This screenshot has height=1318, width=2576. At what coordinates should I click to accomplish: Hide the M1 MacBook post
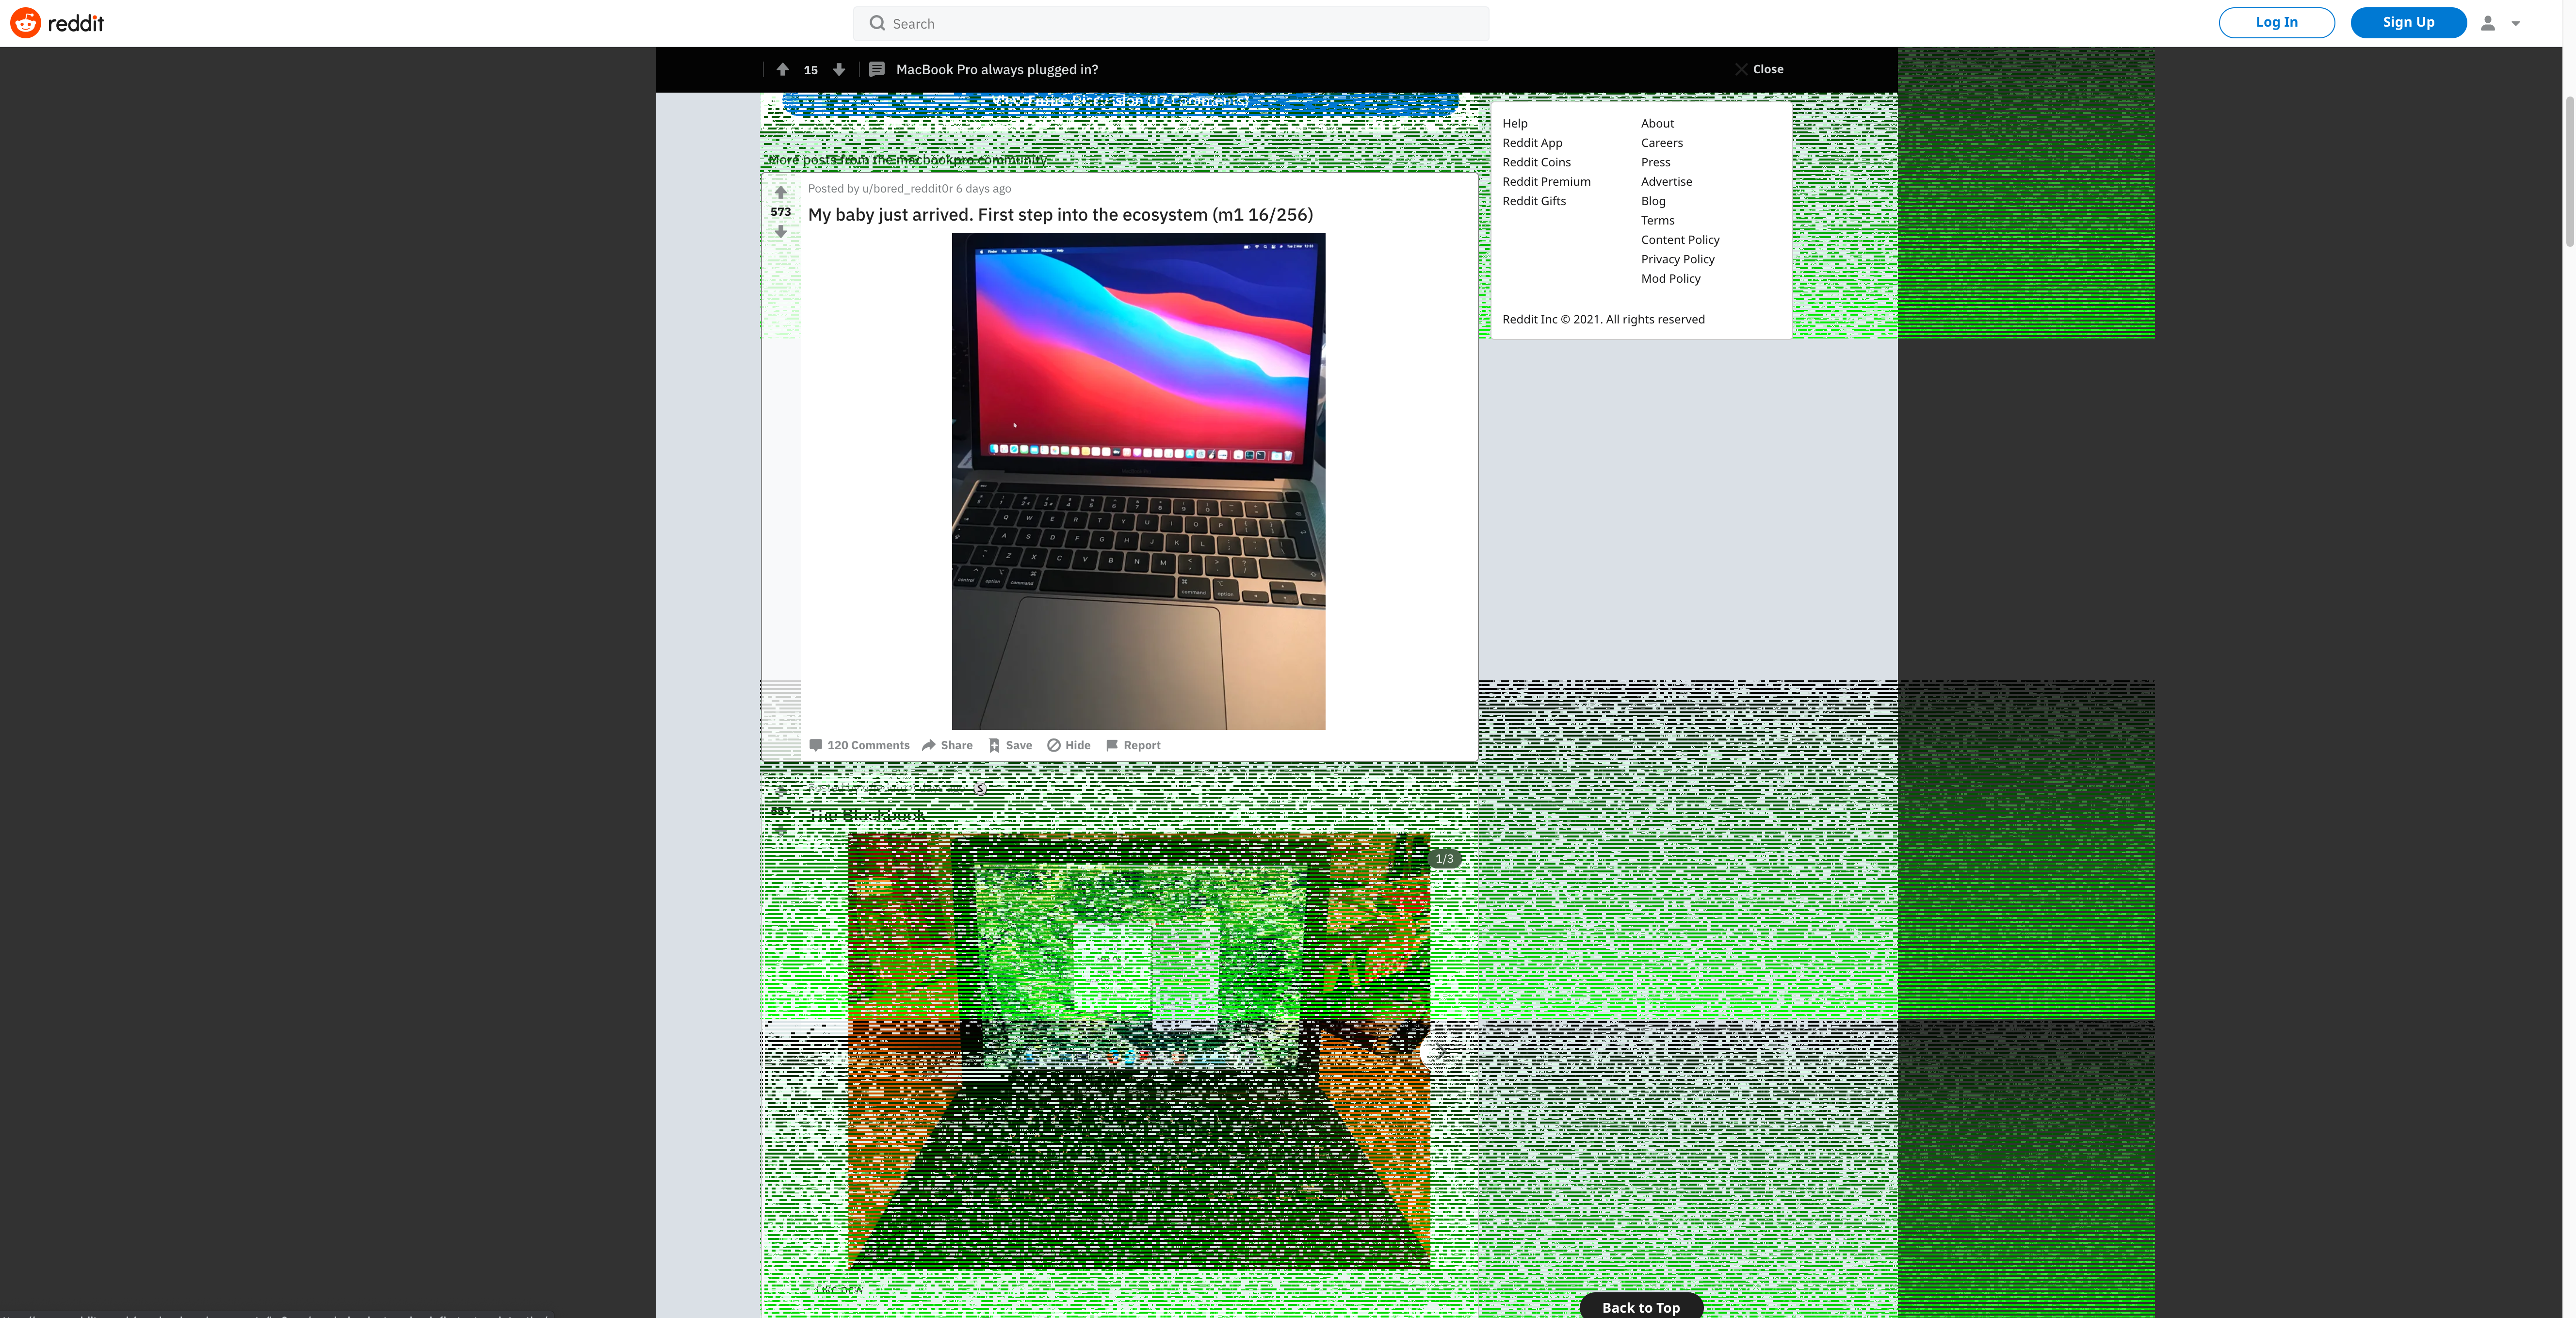pos(1068,745)
